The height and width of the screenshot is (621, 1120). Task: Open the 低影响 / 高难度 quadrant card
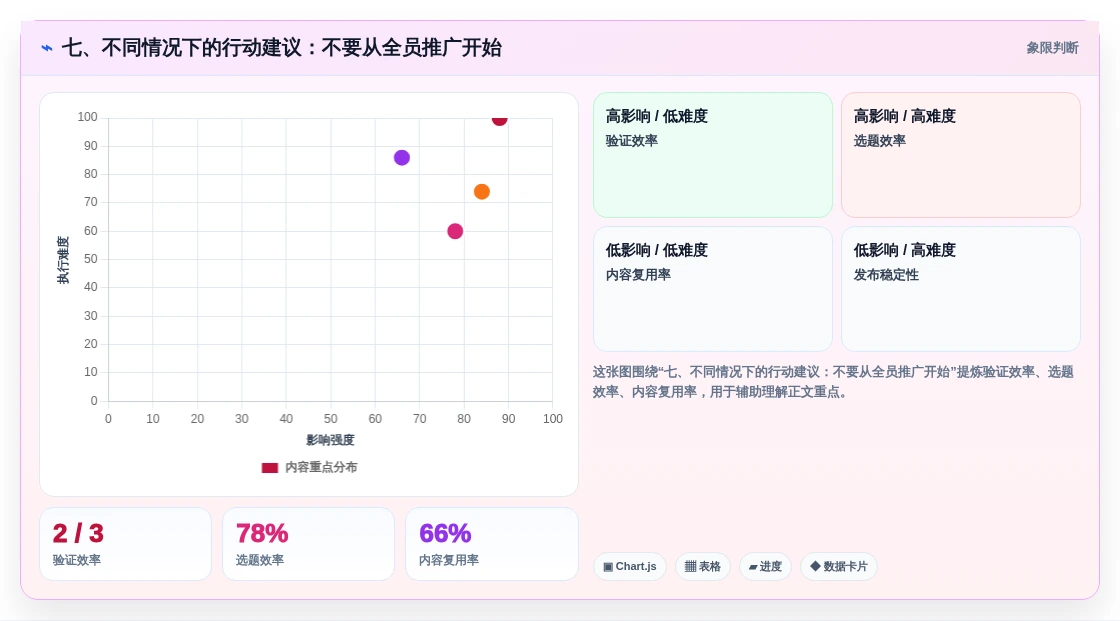pos(961,289)
